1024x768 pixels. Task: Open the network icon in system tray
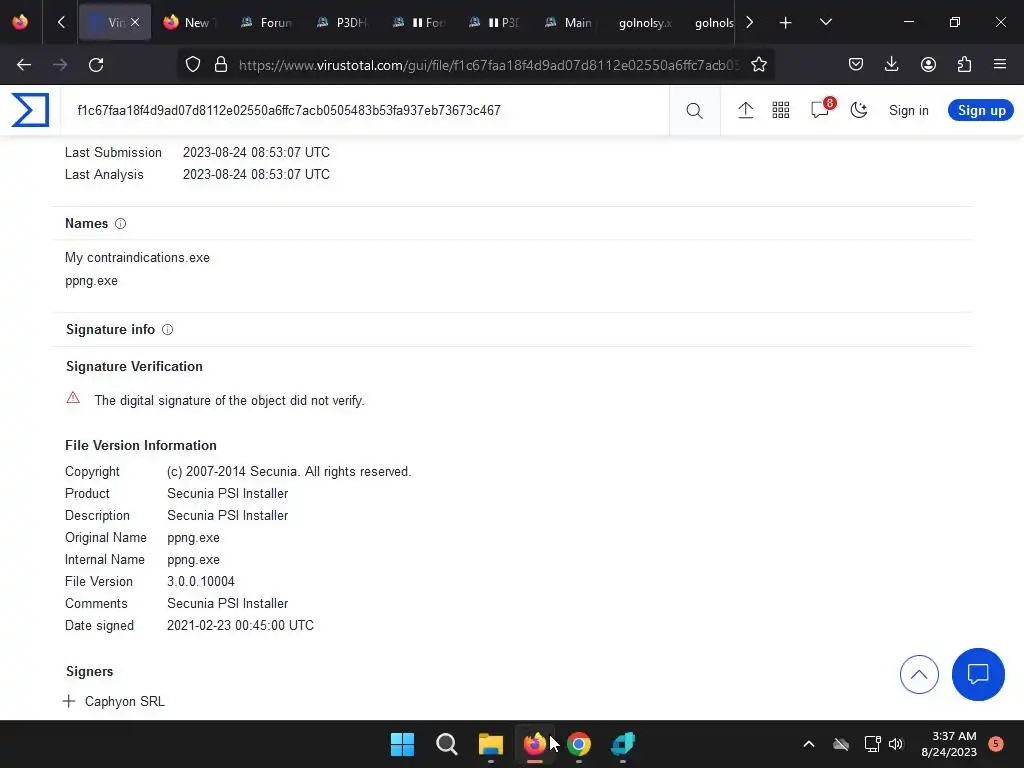(x=872, y=744)
